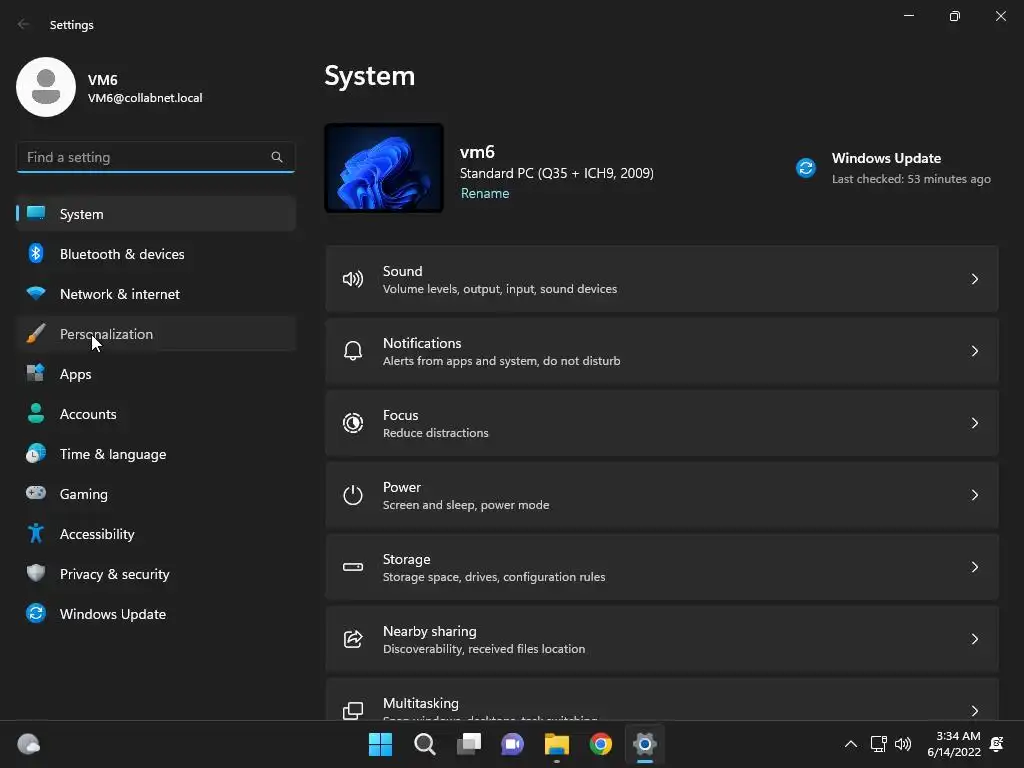Select Bluetooth & devices category
Screen dimensions: 1024x768
point(156,253)
